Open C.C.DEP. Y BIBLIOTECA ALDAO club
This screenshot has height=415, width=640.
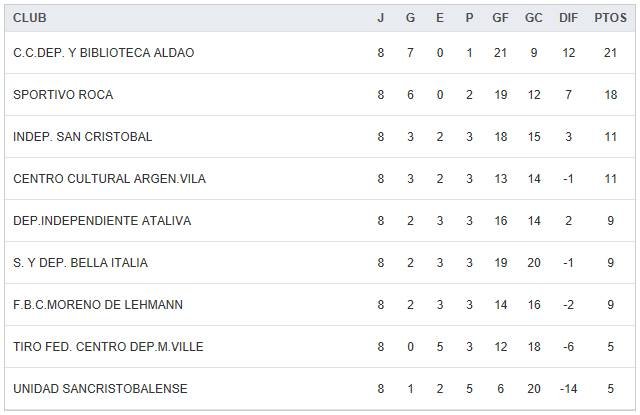coord(104,53)
